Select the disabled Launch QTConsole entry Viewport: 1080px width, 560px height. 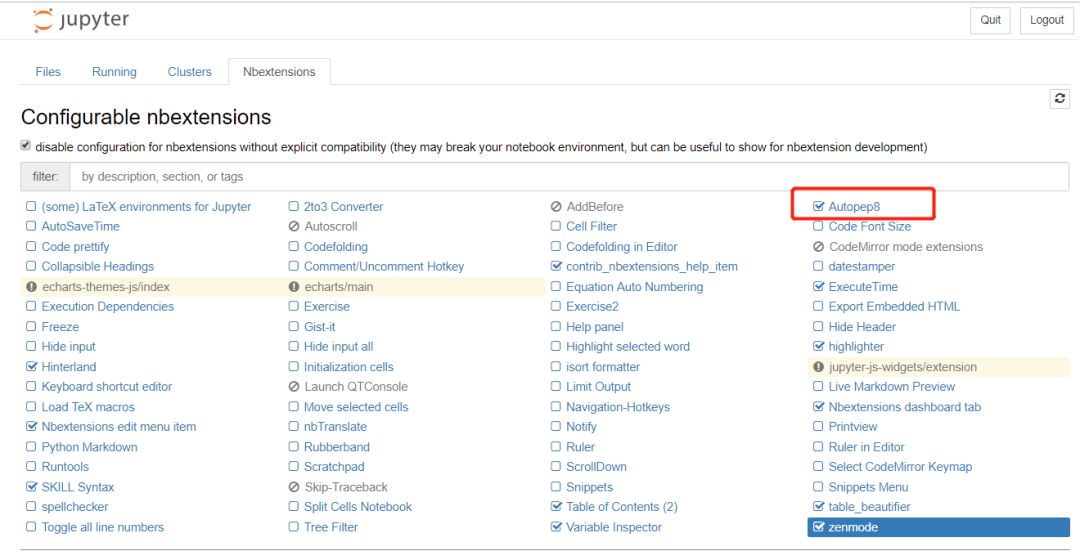point(355,386)
